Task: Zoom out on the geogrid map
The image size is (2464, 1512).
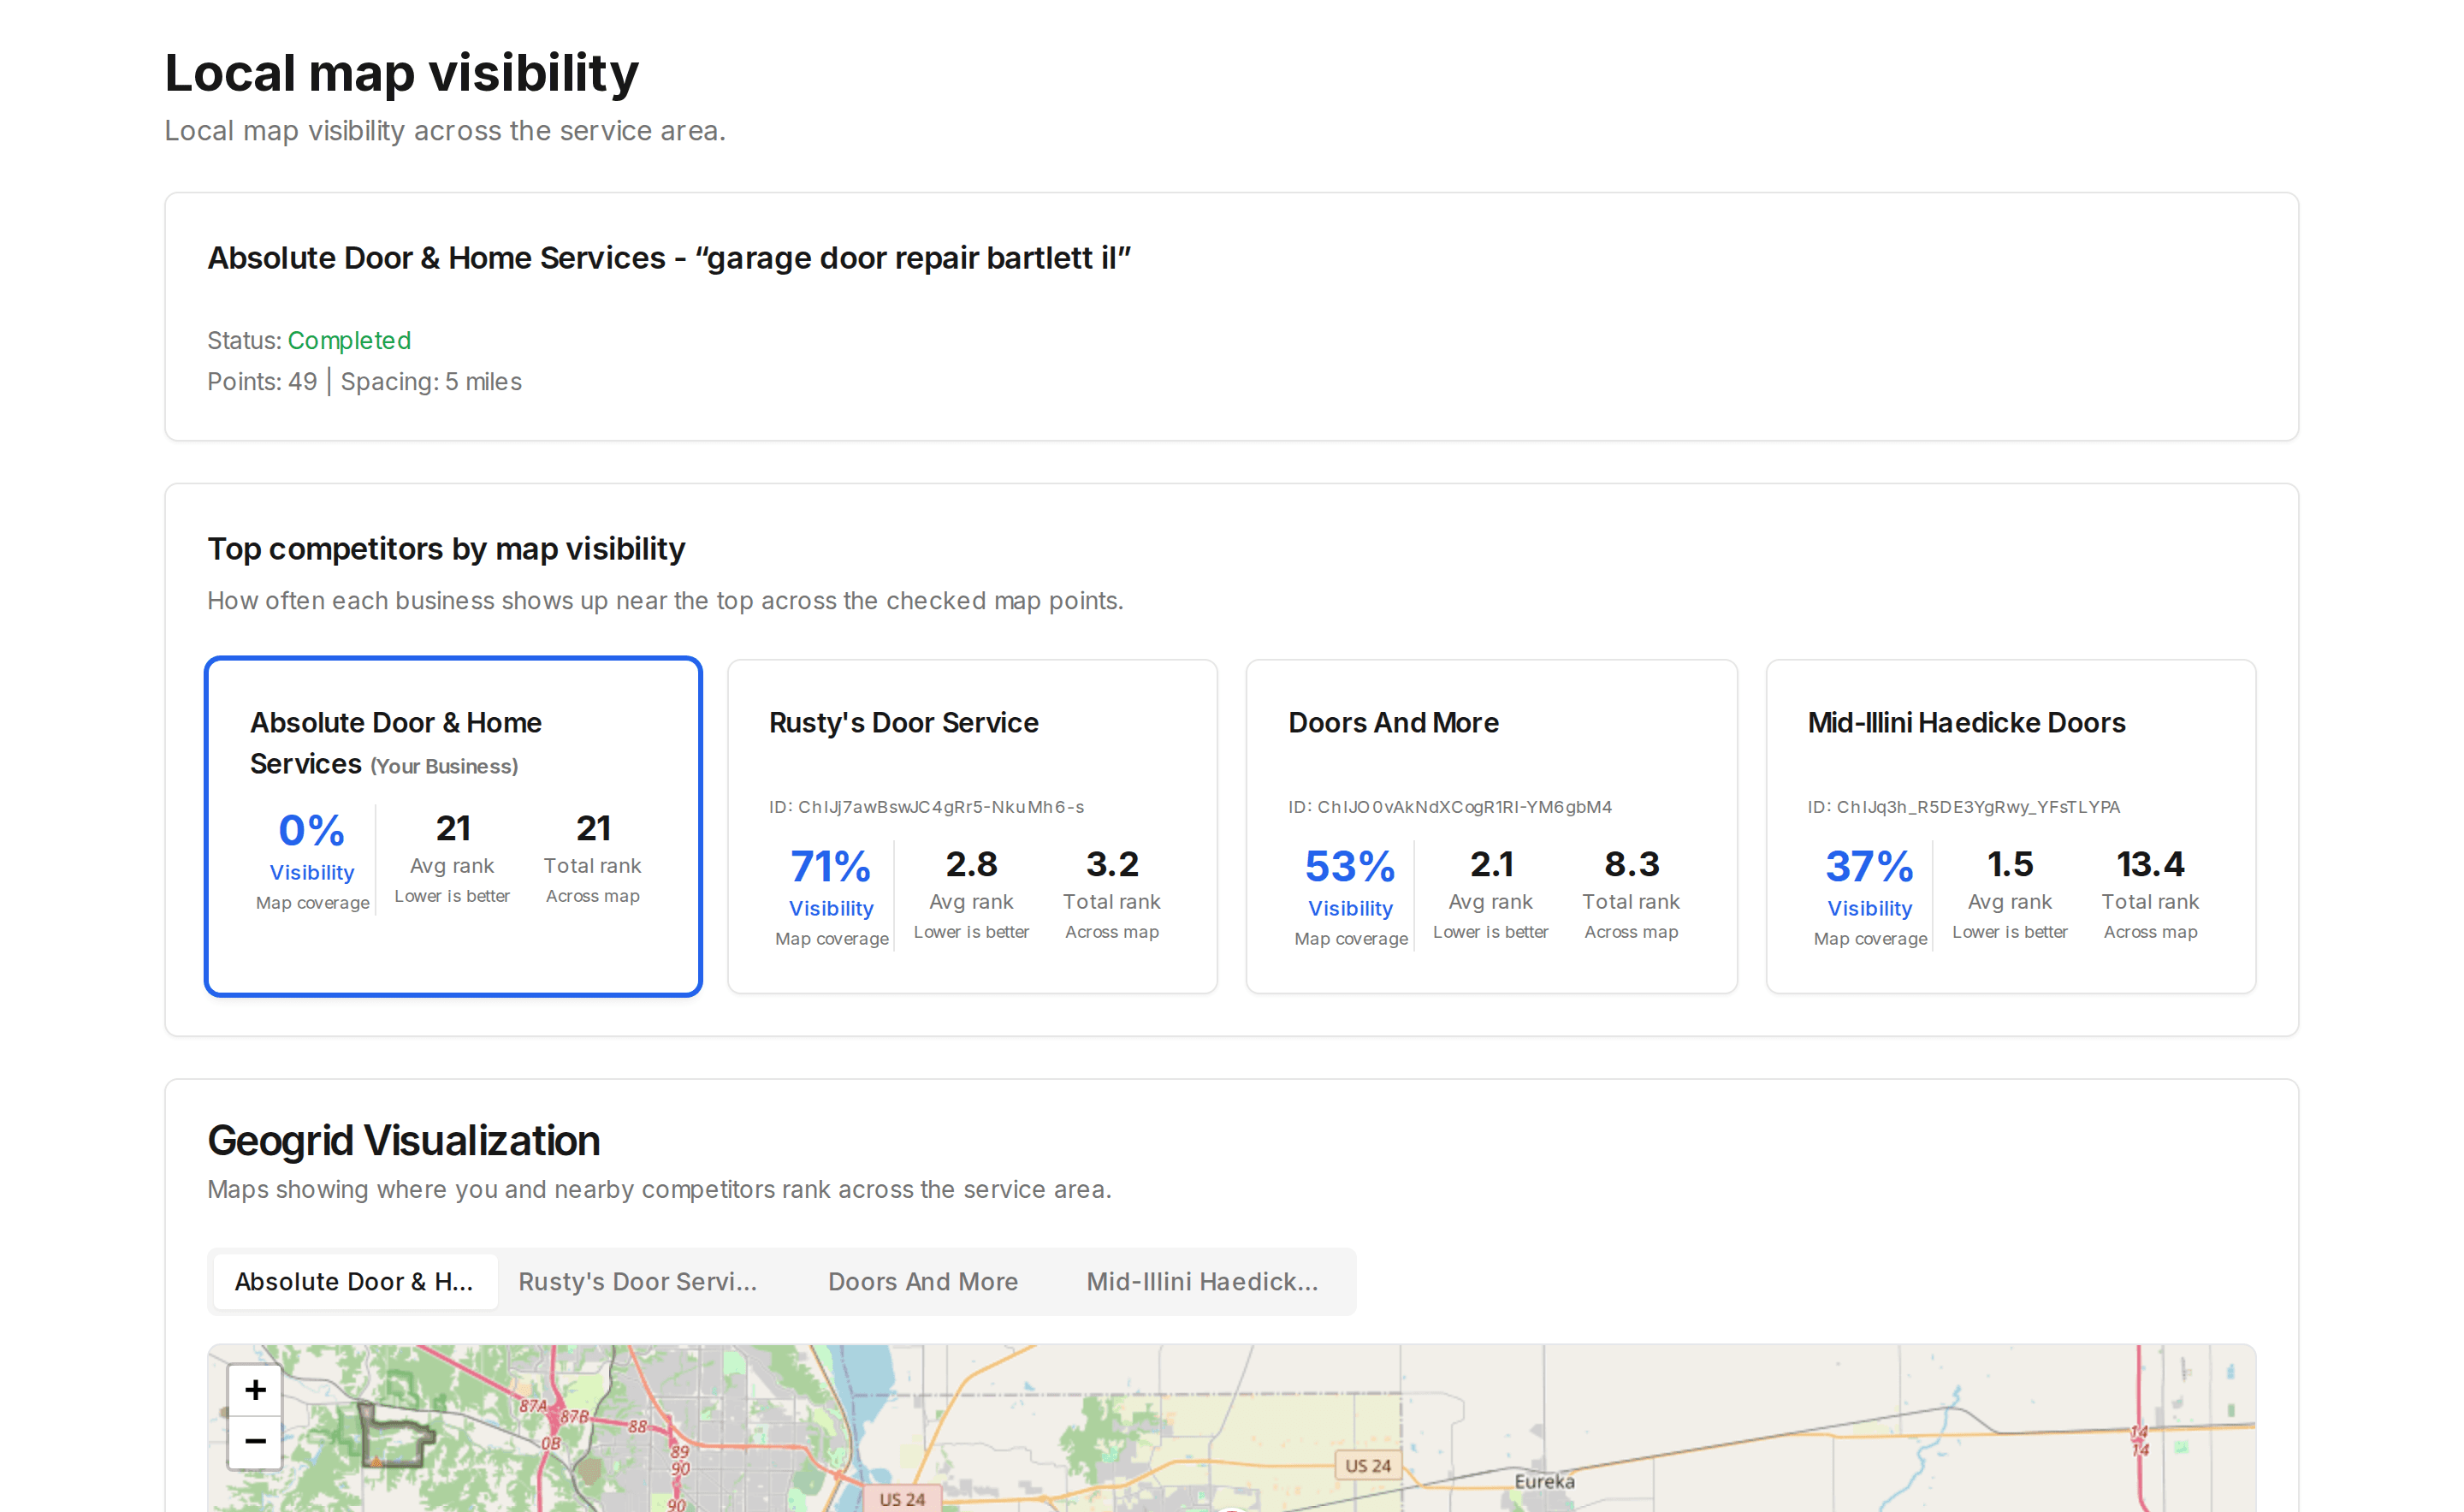Action: coord(255,1441)
